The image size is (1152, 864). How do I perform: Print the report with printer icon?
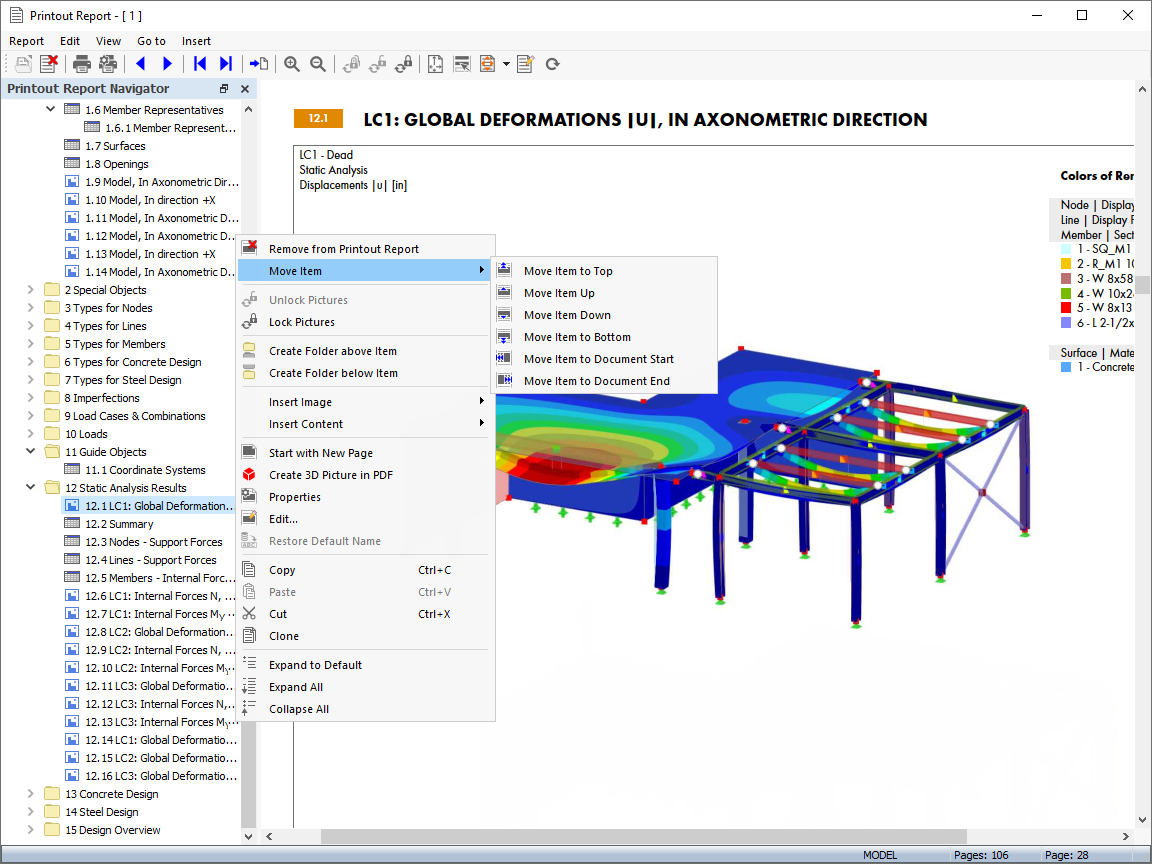[82, 64]
